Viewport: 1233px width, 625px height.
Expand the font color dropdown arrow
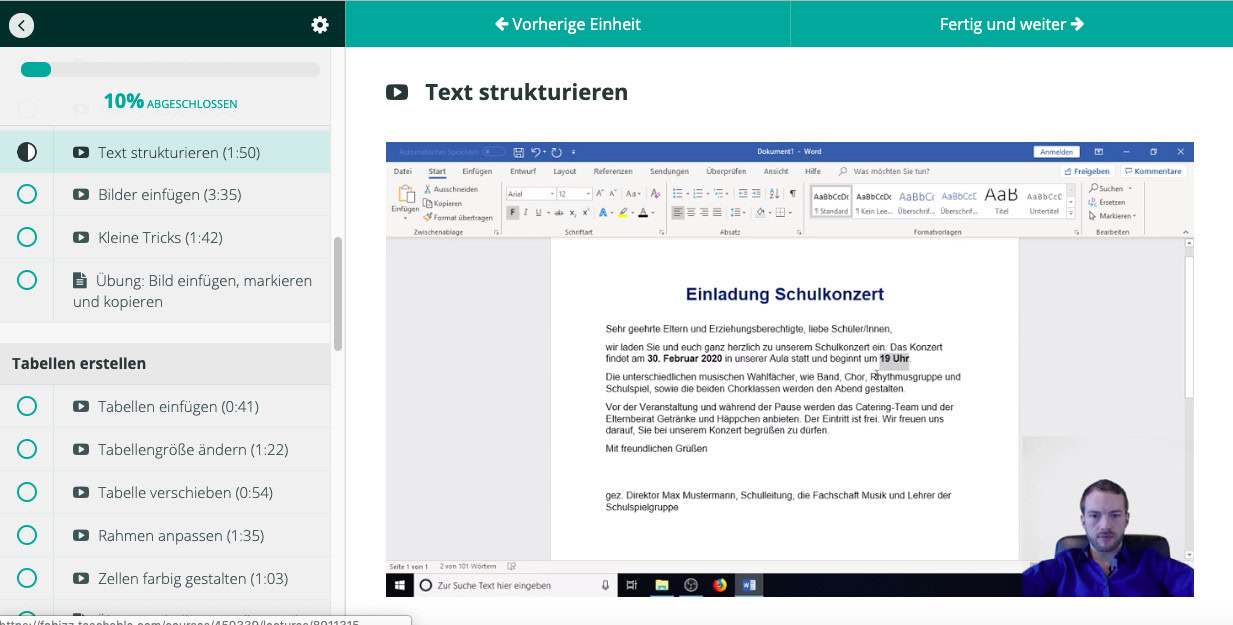(x=653, y=214)
